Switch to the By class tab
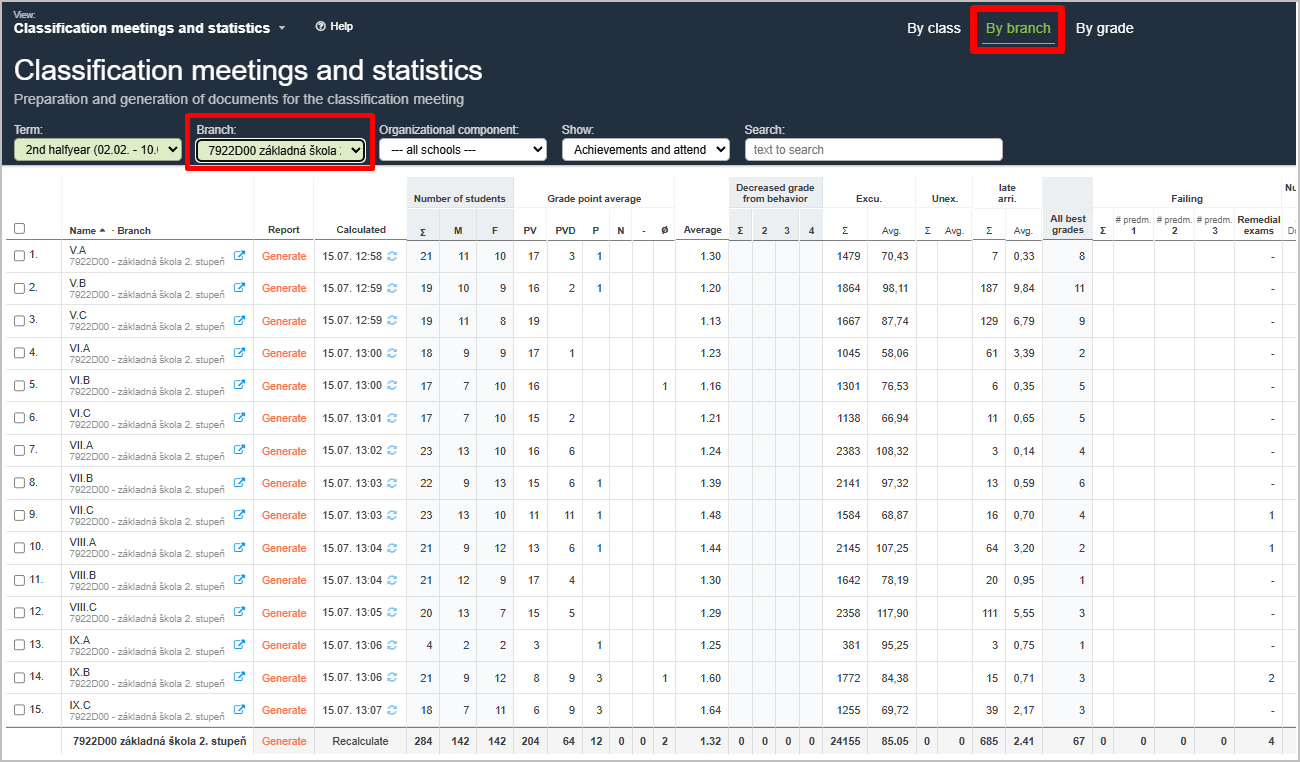 [933, 28]
